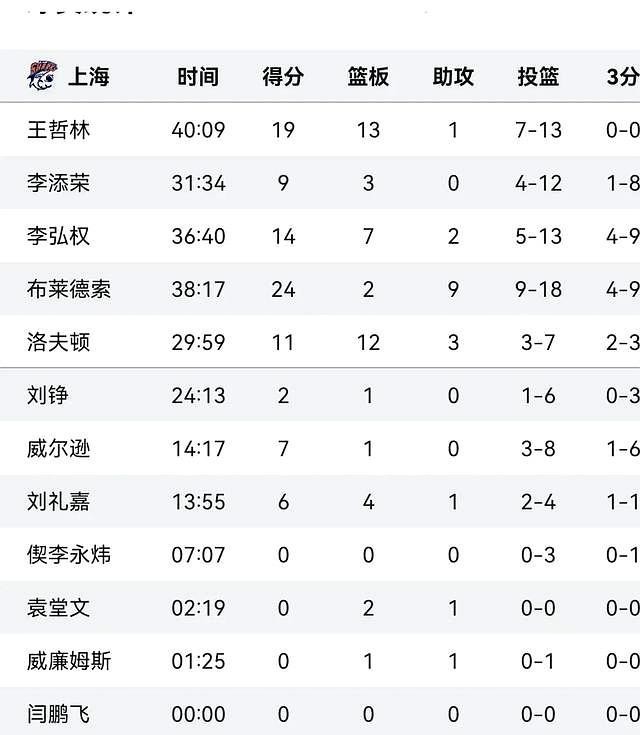This screenshot has height=735, width=640.
Task: Open player 刘铮's stats row
Action: [48, 395]
